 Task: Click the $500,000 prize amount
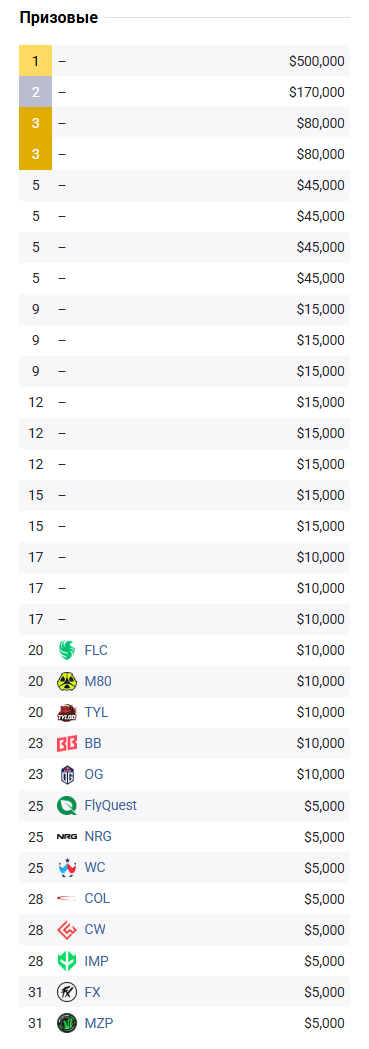pyautogui.click(x=317, y=62)
